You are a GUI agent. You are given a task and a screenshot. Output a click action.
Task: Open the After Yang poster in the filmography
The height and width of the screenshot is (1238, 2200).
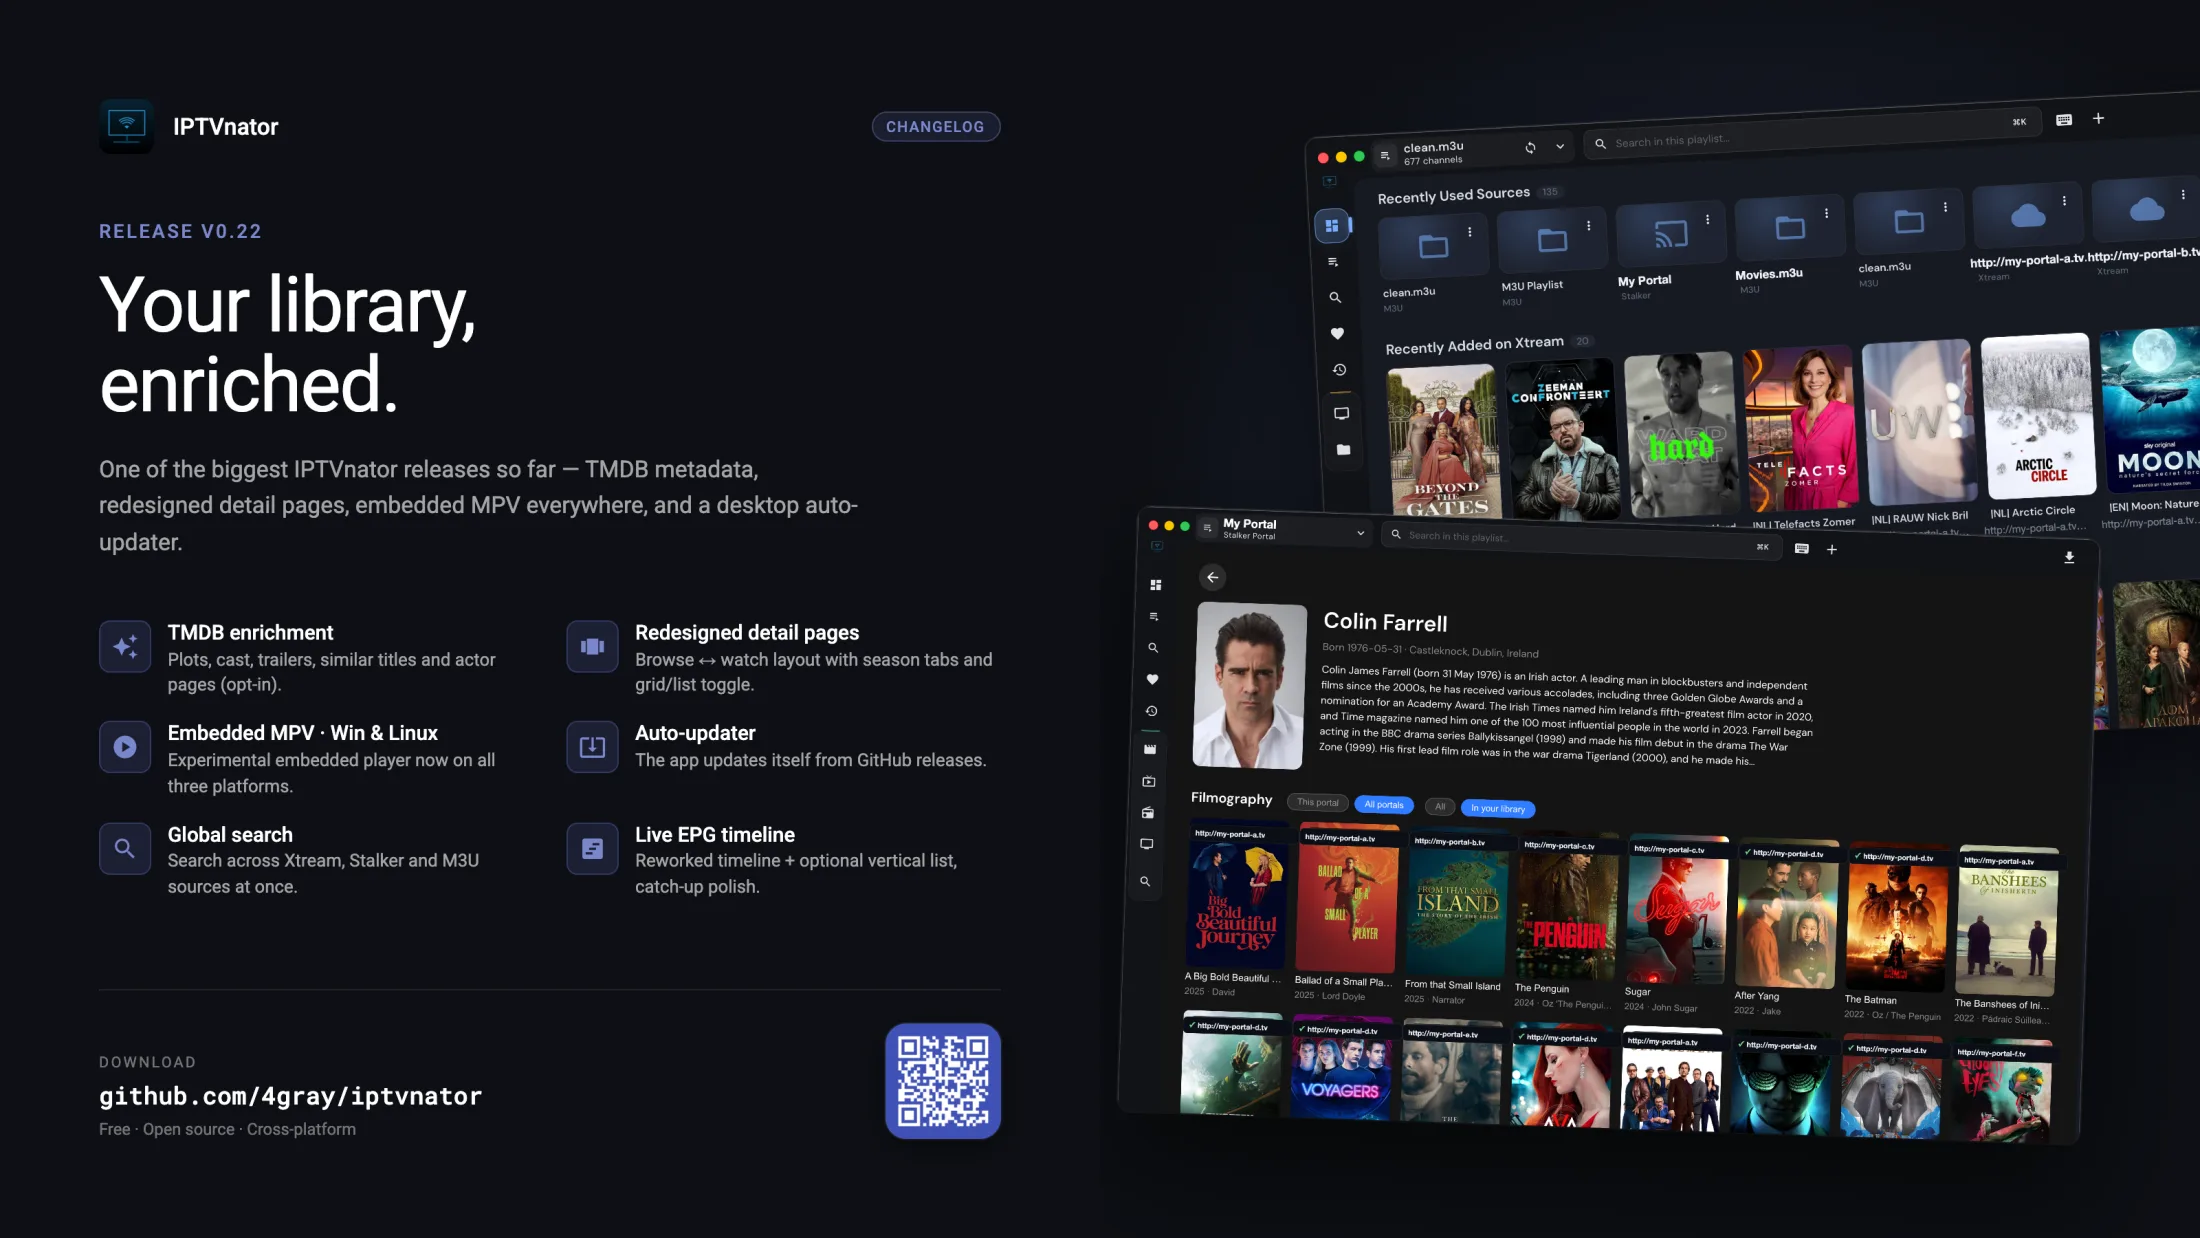point(1787,915)
